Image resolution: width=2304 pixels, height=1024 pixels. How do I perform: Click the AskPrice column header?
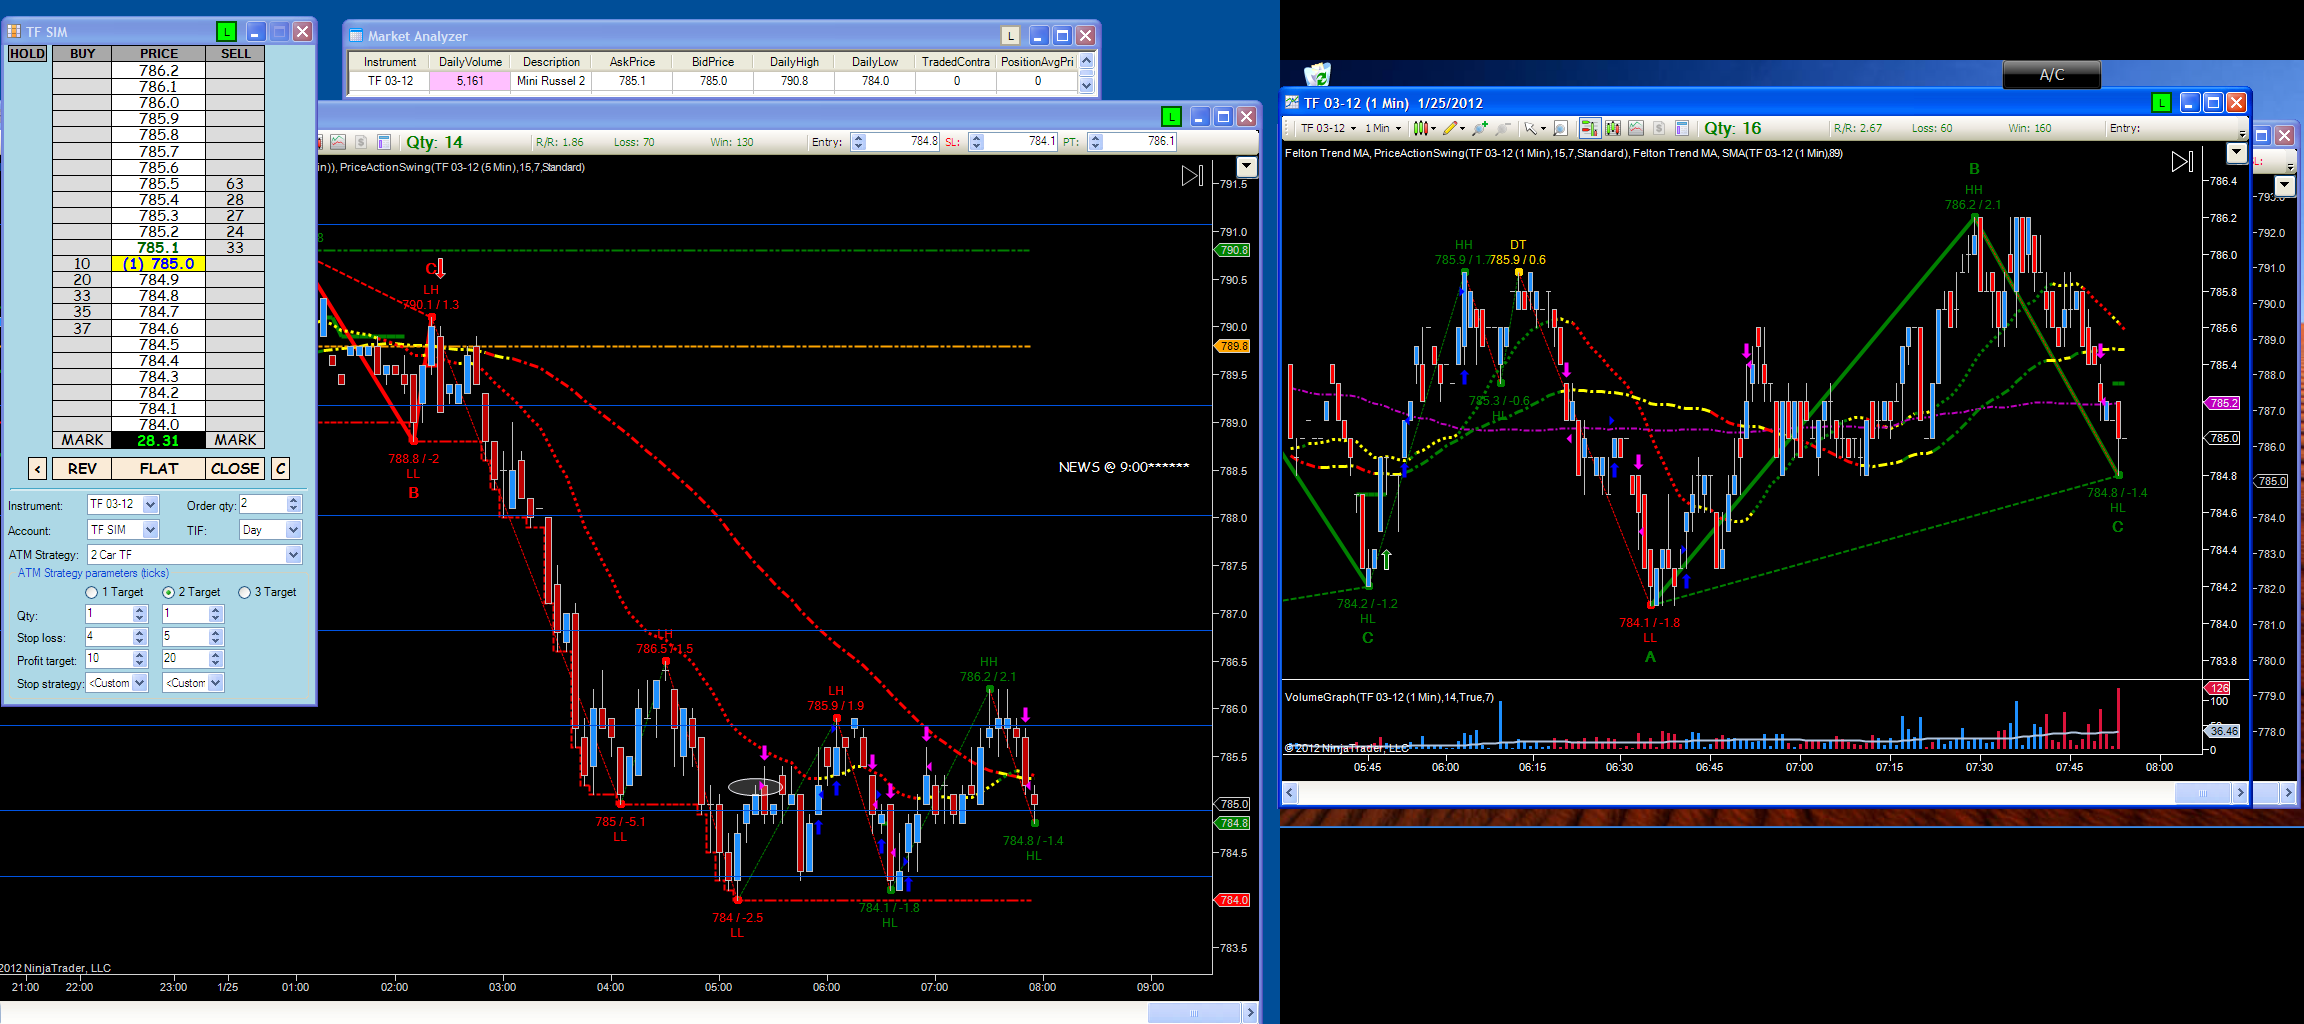tap(632, 62)
